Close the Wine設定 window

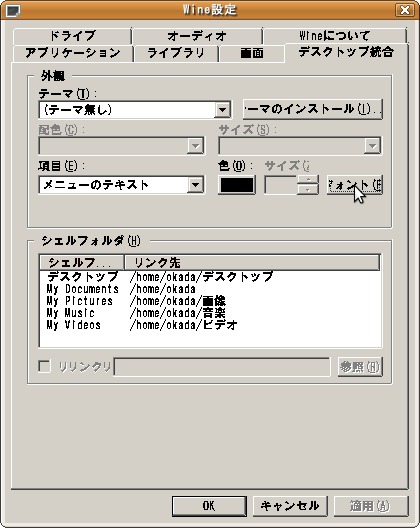(405, 10)
